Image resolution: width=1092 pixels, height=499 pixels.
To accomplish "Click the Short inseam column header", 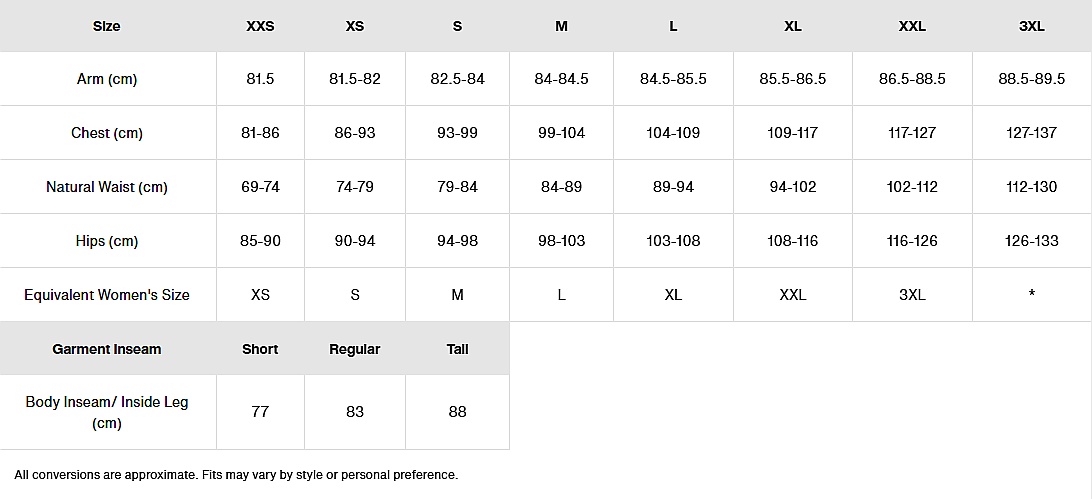I will (260, 349).
